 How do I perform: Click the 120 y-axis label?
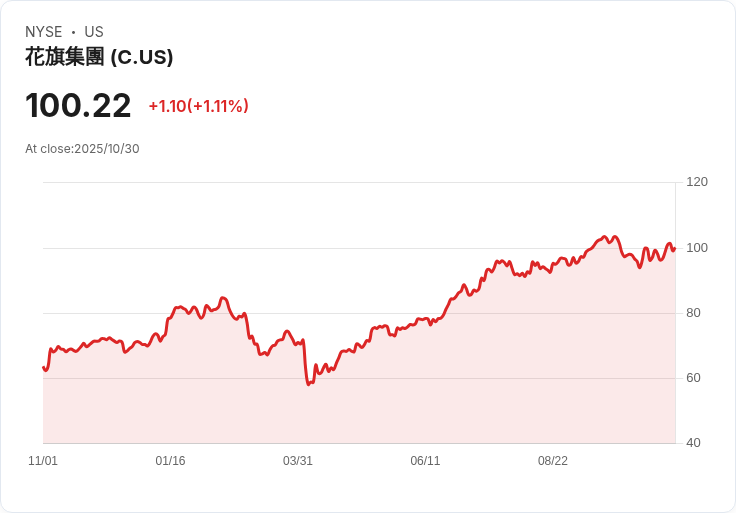(697, 182)
